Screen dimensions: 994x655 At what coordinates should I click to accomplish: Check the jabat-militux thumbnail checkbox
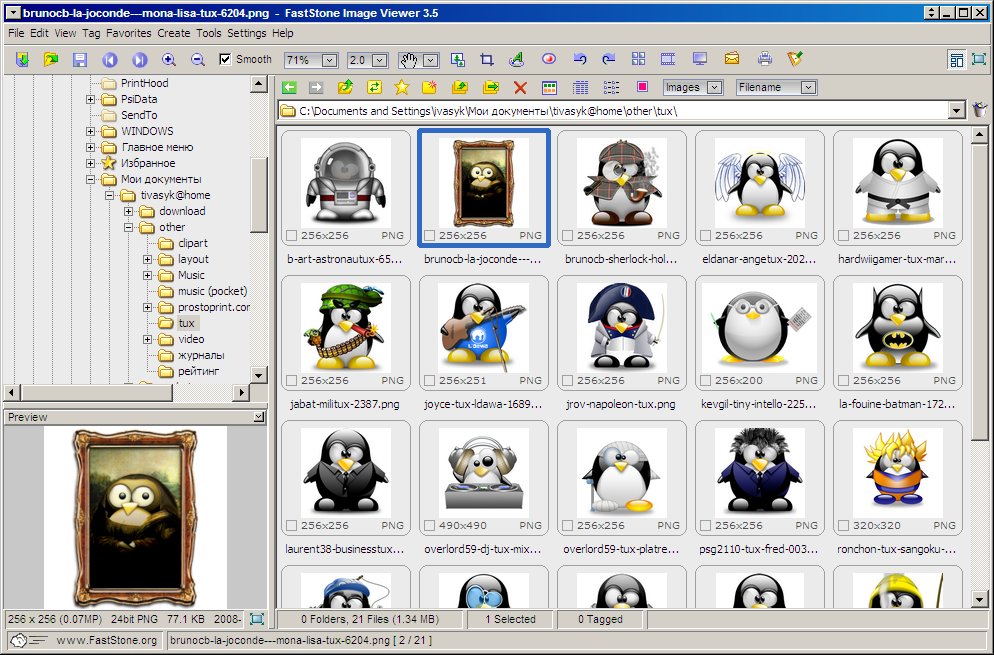[292, 381]
